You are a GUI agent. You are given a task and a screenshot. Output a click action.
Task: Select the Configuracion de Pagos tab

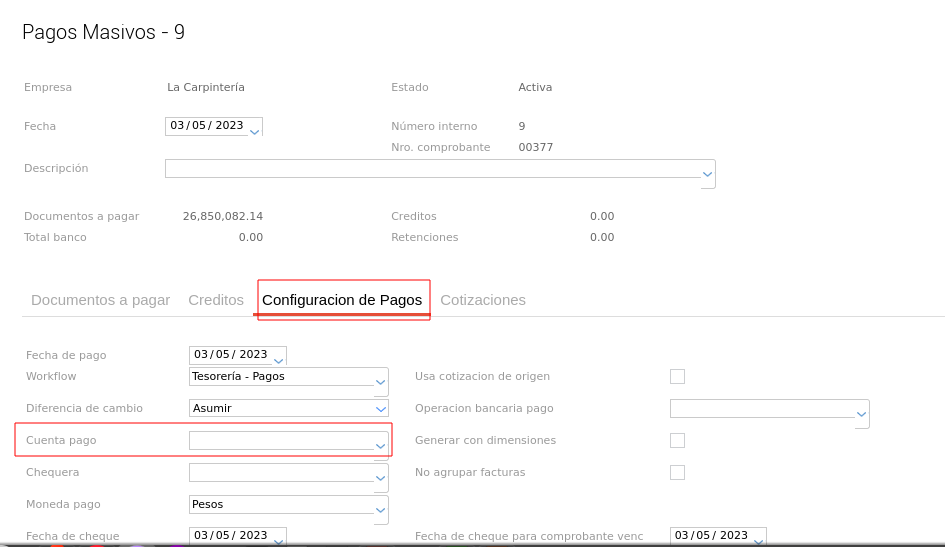342,300
